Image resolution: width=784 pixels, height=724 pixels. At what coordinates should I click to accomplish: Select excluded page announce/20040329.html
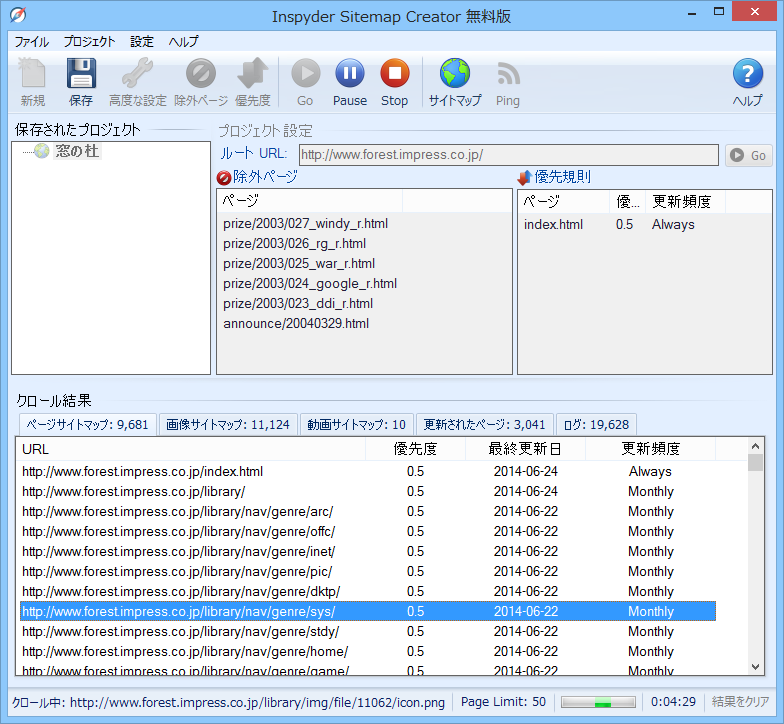(296, 324)
